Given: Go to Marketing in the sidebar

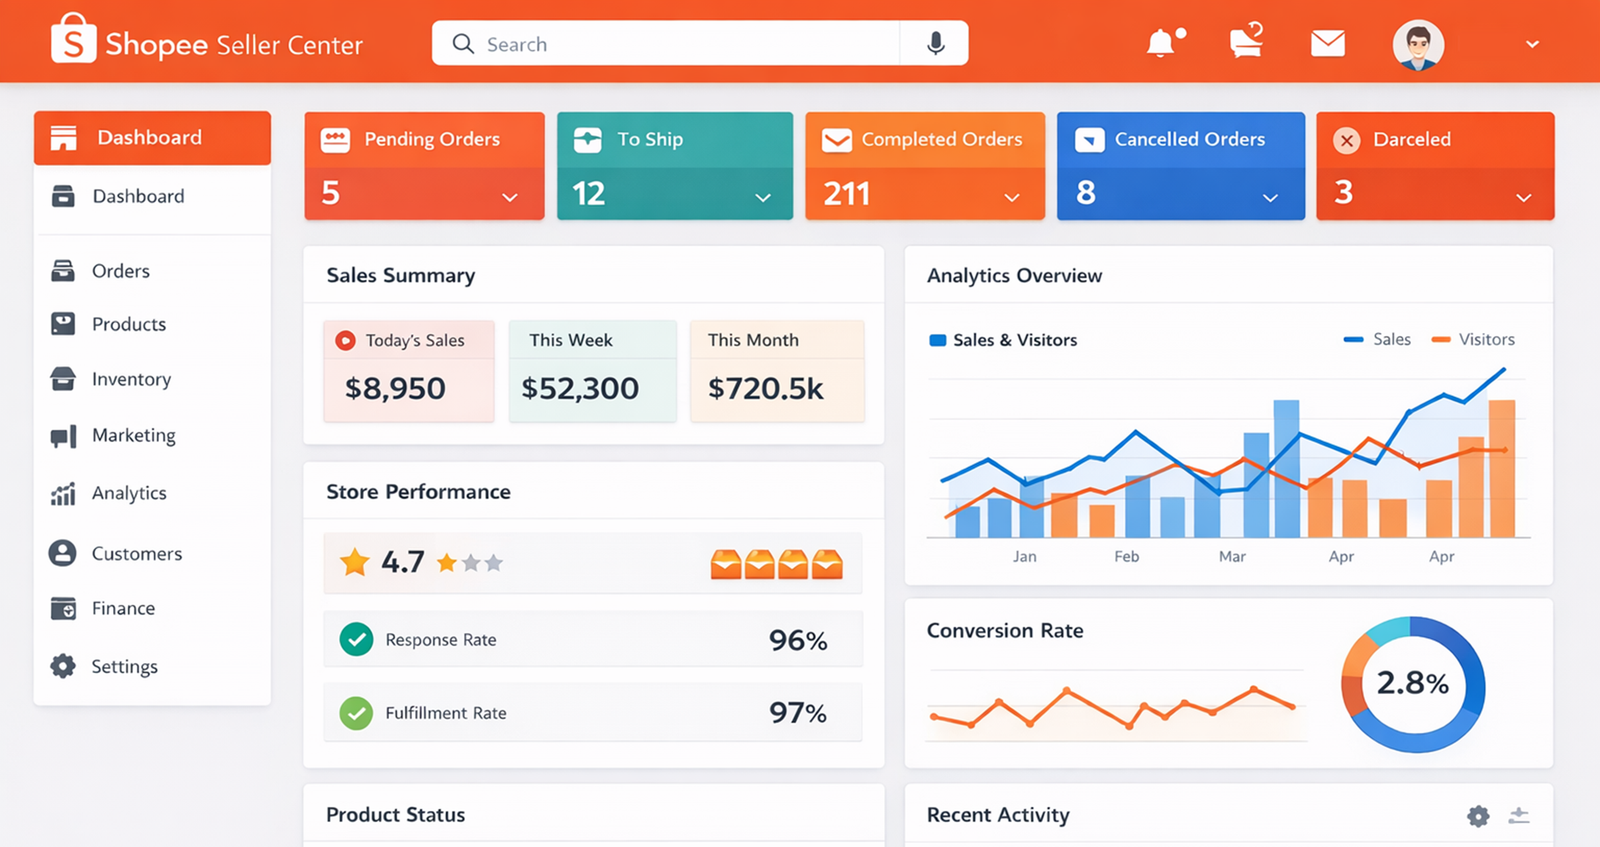Looking at the screenshot, I should (x=133, y=435).
